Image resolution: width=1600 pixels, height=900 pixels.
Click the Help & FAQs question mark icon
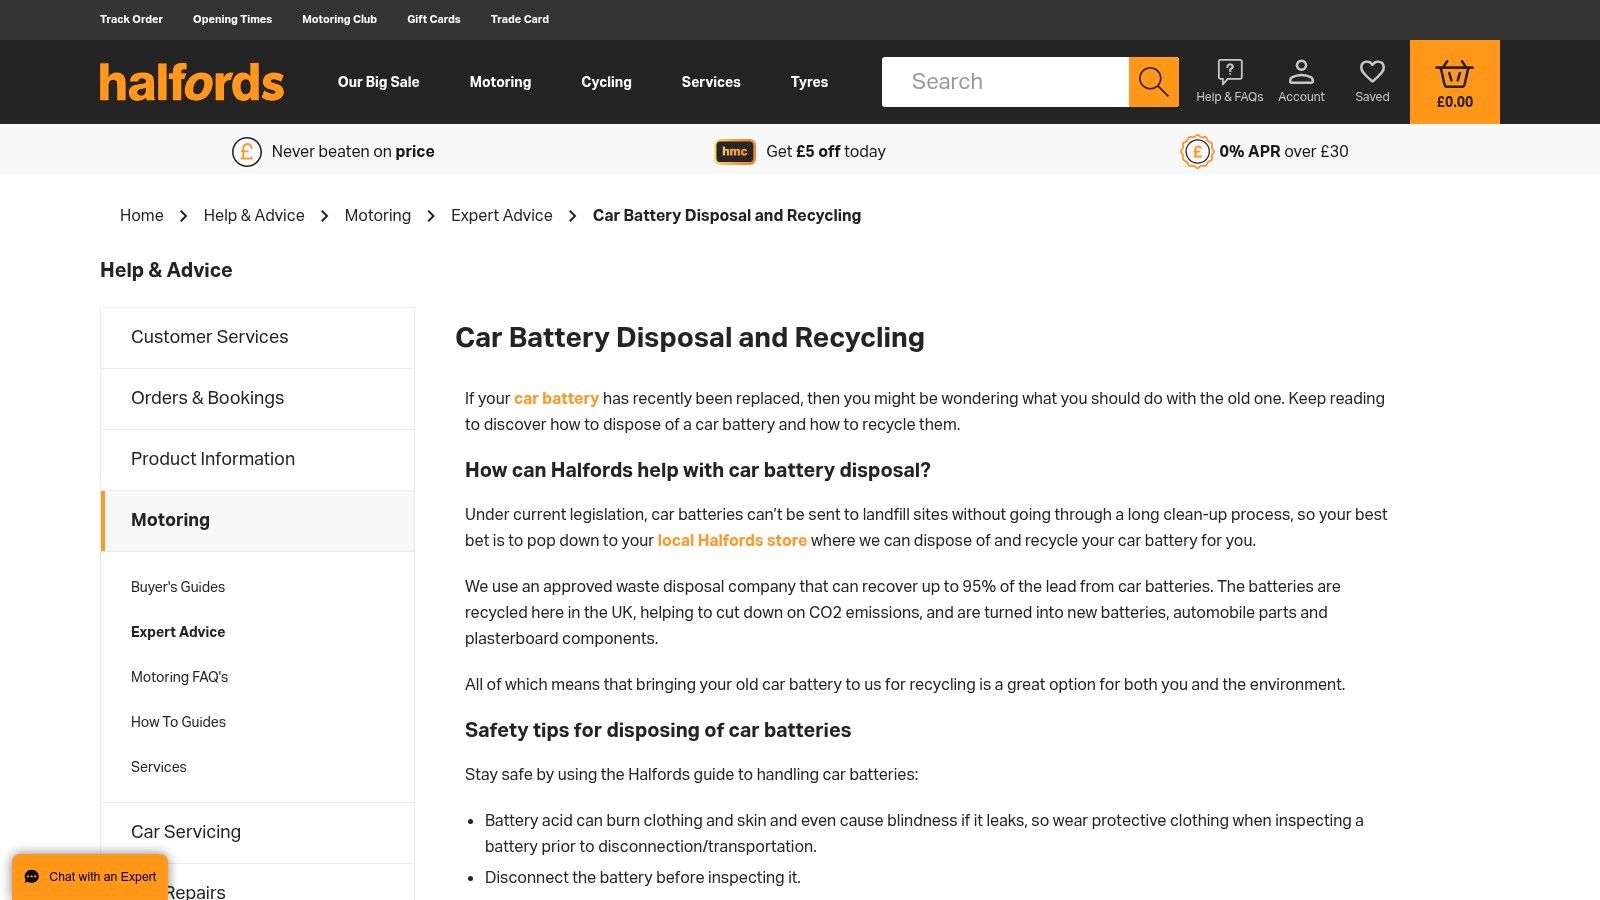(x=1229, y=70)
